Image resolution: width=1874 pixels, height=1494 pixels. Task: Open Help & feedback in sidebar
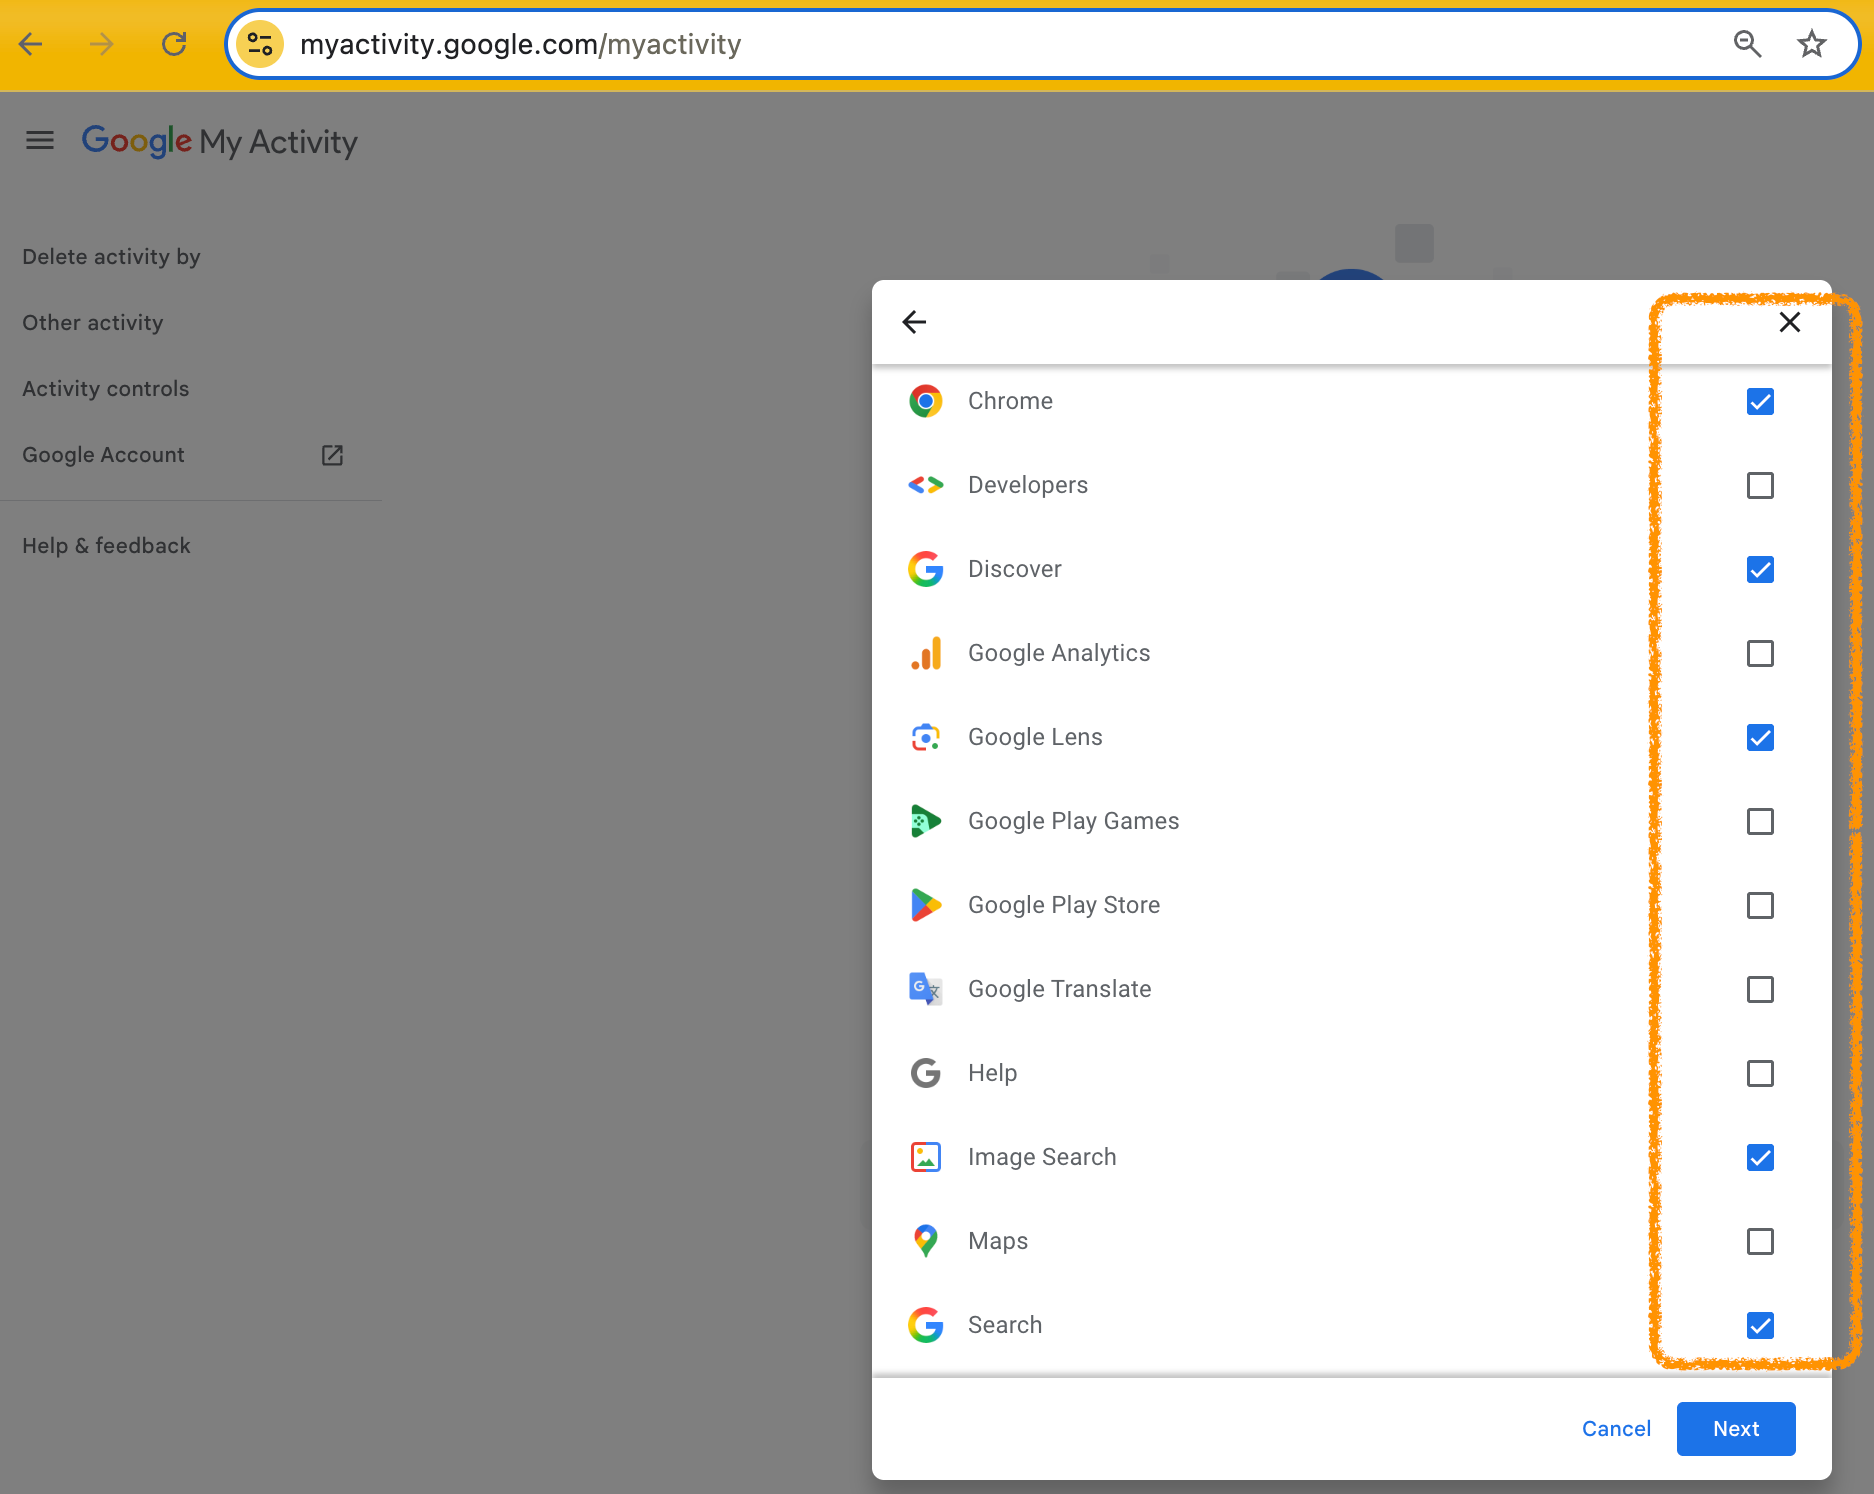[x=106, y=546]
